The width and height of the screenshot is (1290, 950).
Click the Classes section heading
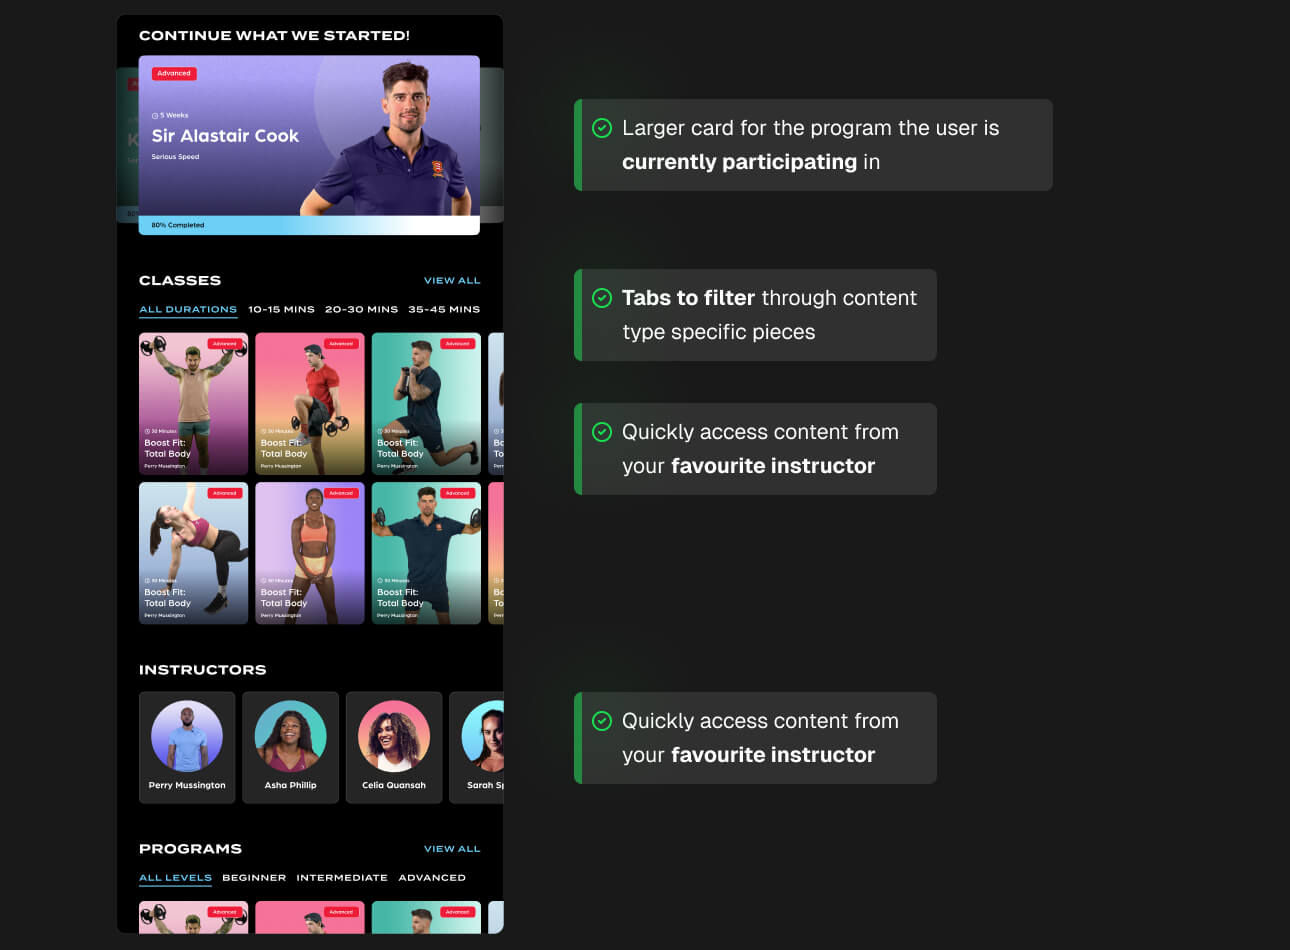click(180, 281)
